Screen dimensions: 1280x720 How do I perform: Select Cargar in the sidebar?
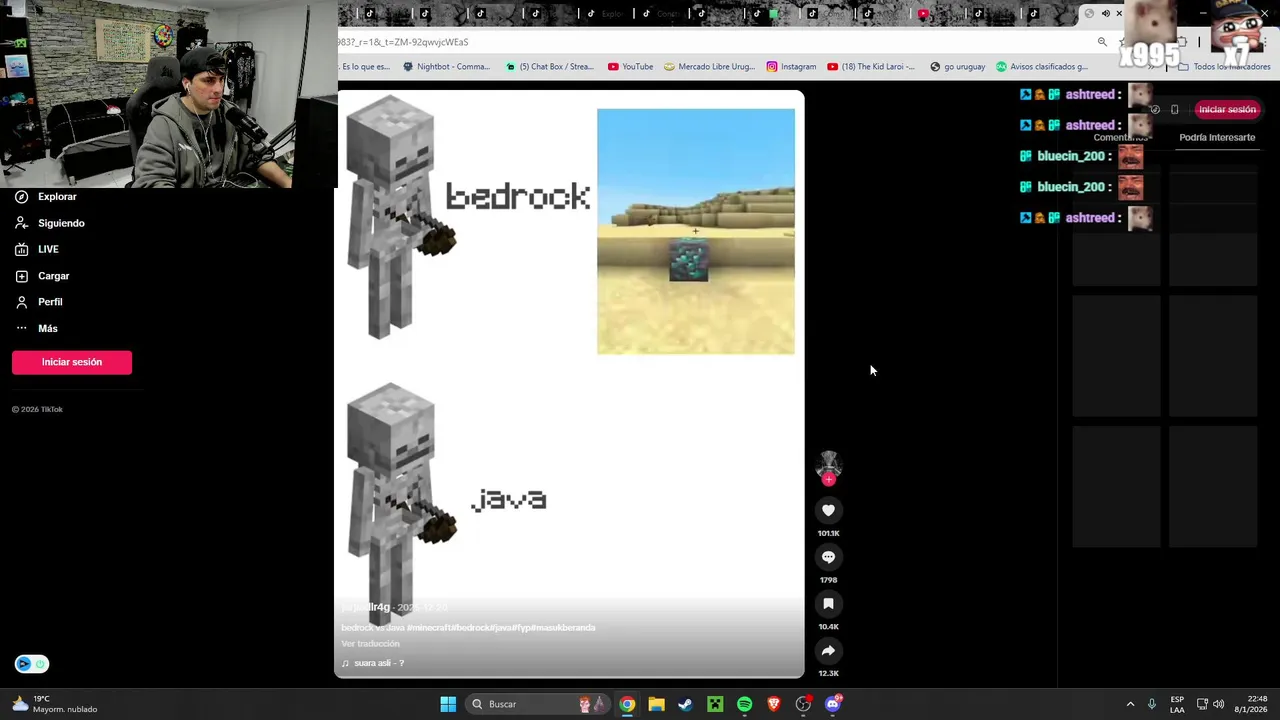pos(42,276)
